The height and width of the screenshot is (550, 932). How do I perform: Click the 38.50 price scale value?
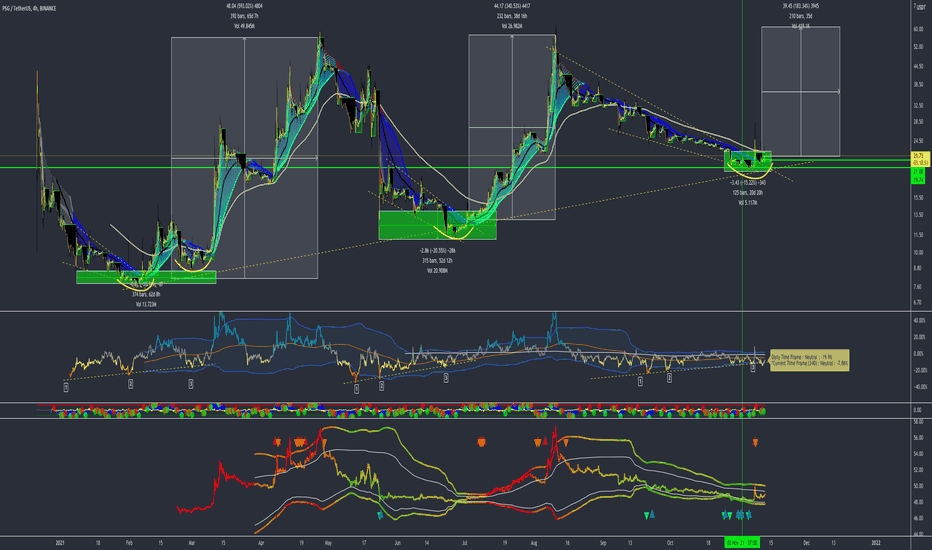coord(918,85)
